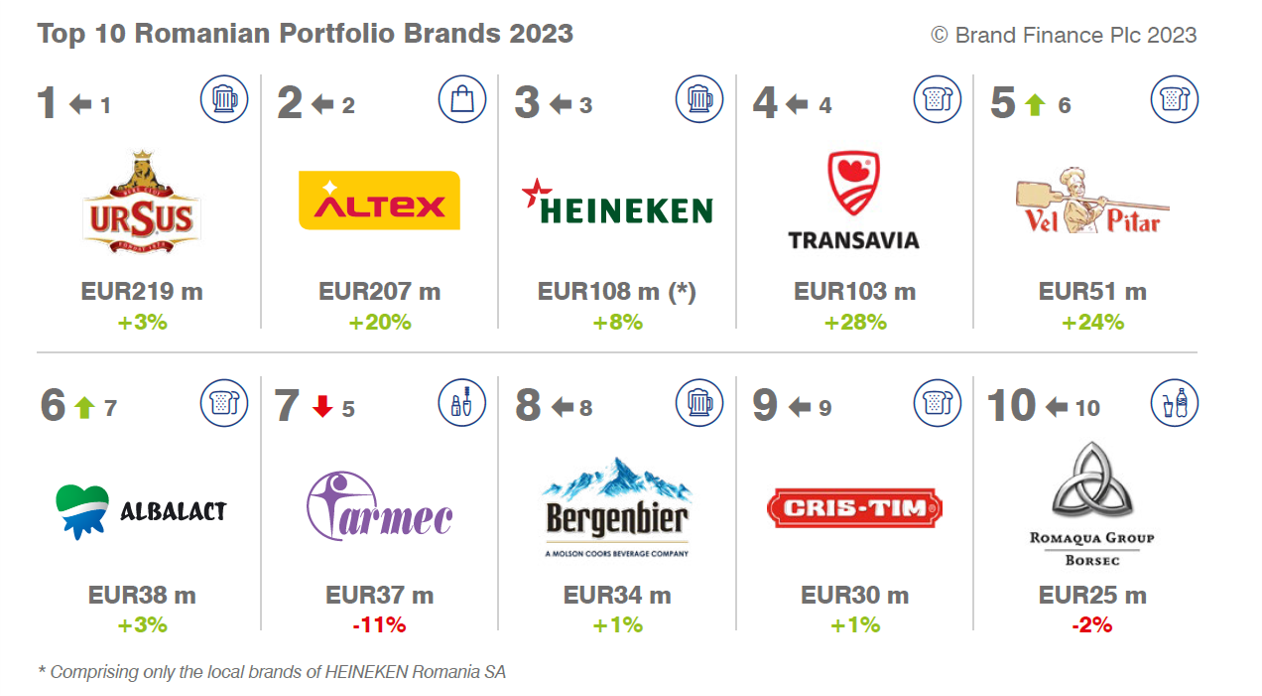Viewport: 1262px width, 696px height.
Task: Click the bottle and cup icon above Romaqua
Action: tap(1175, 402)
